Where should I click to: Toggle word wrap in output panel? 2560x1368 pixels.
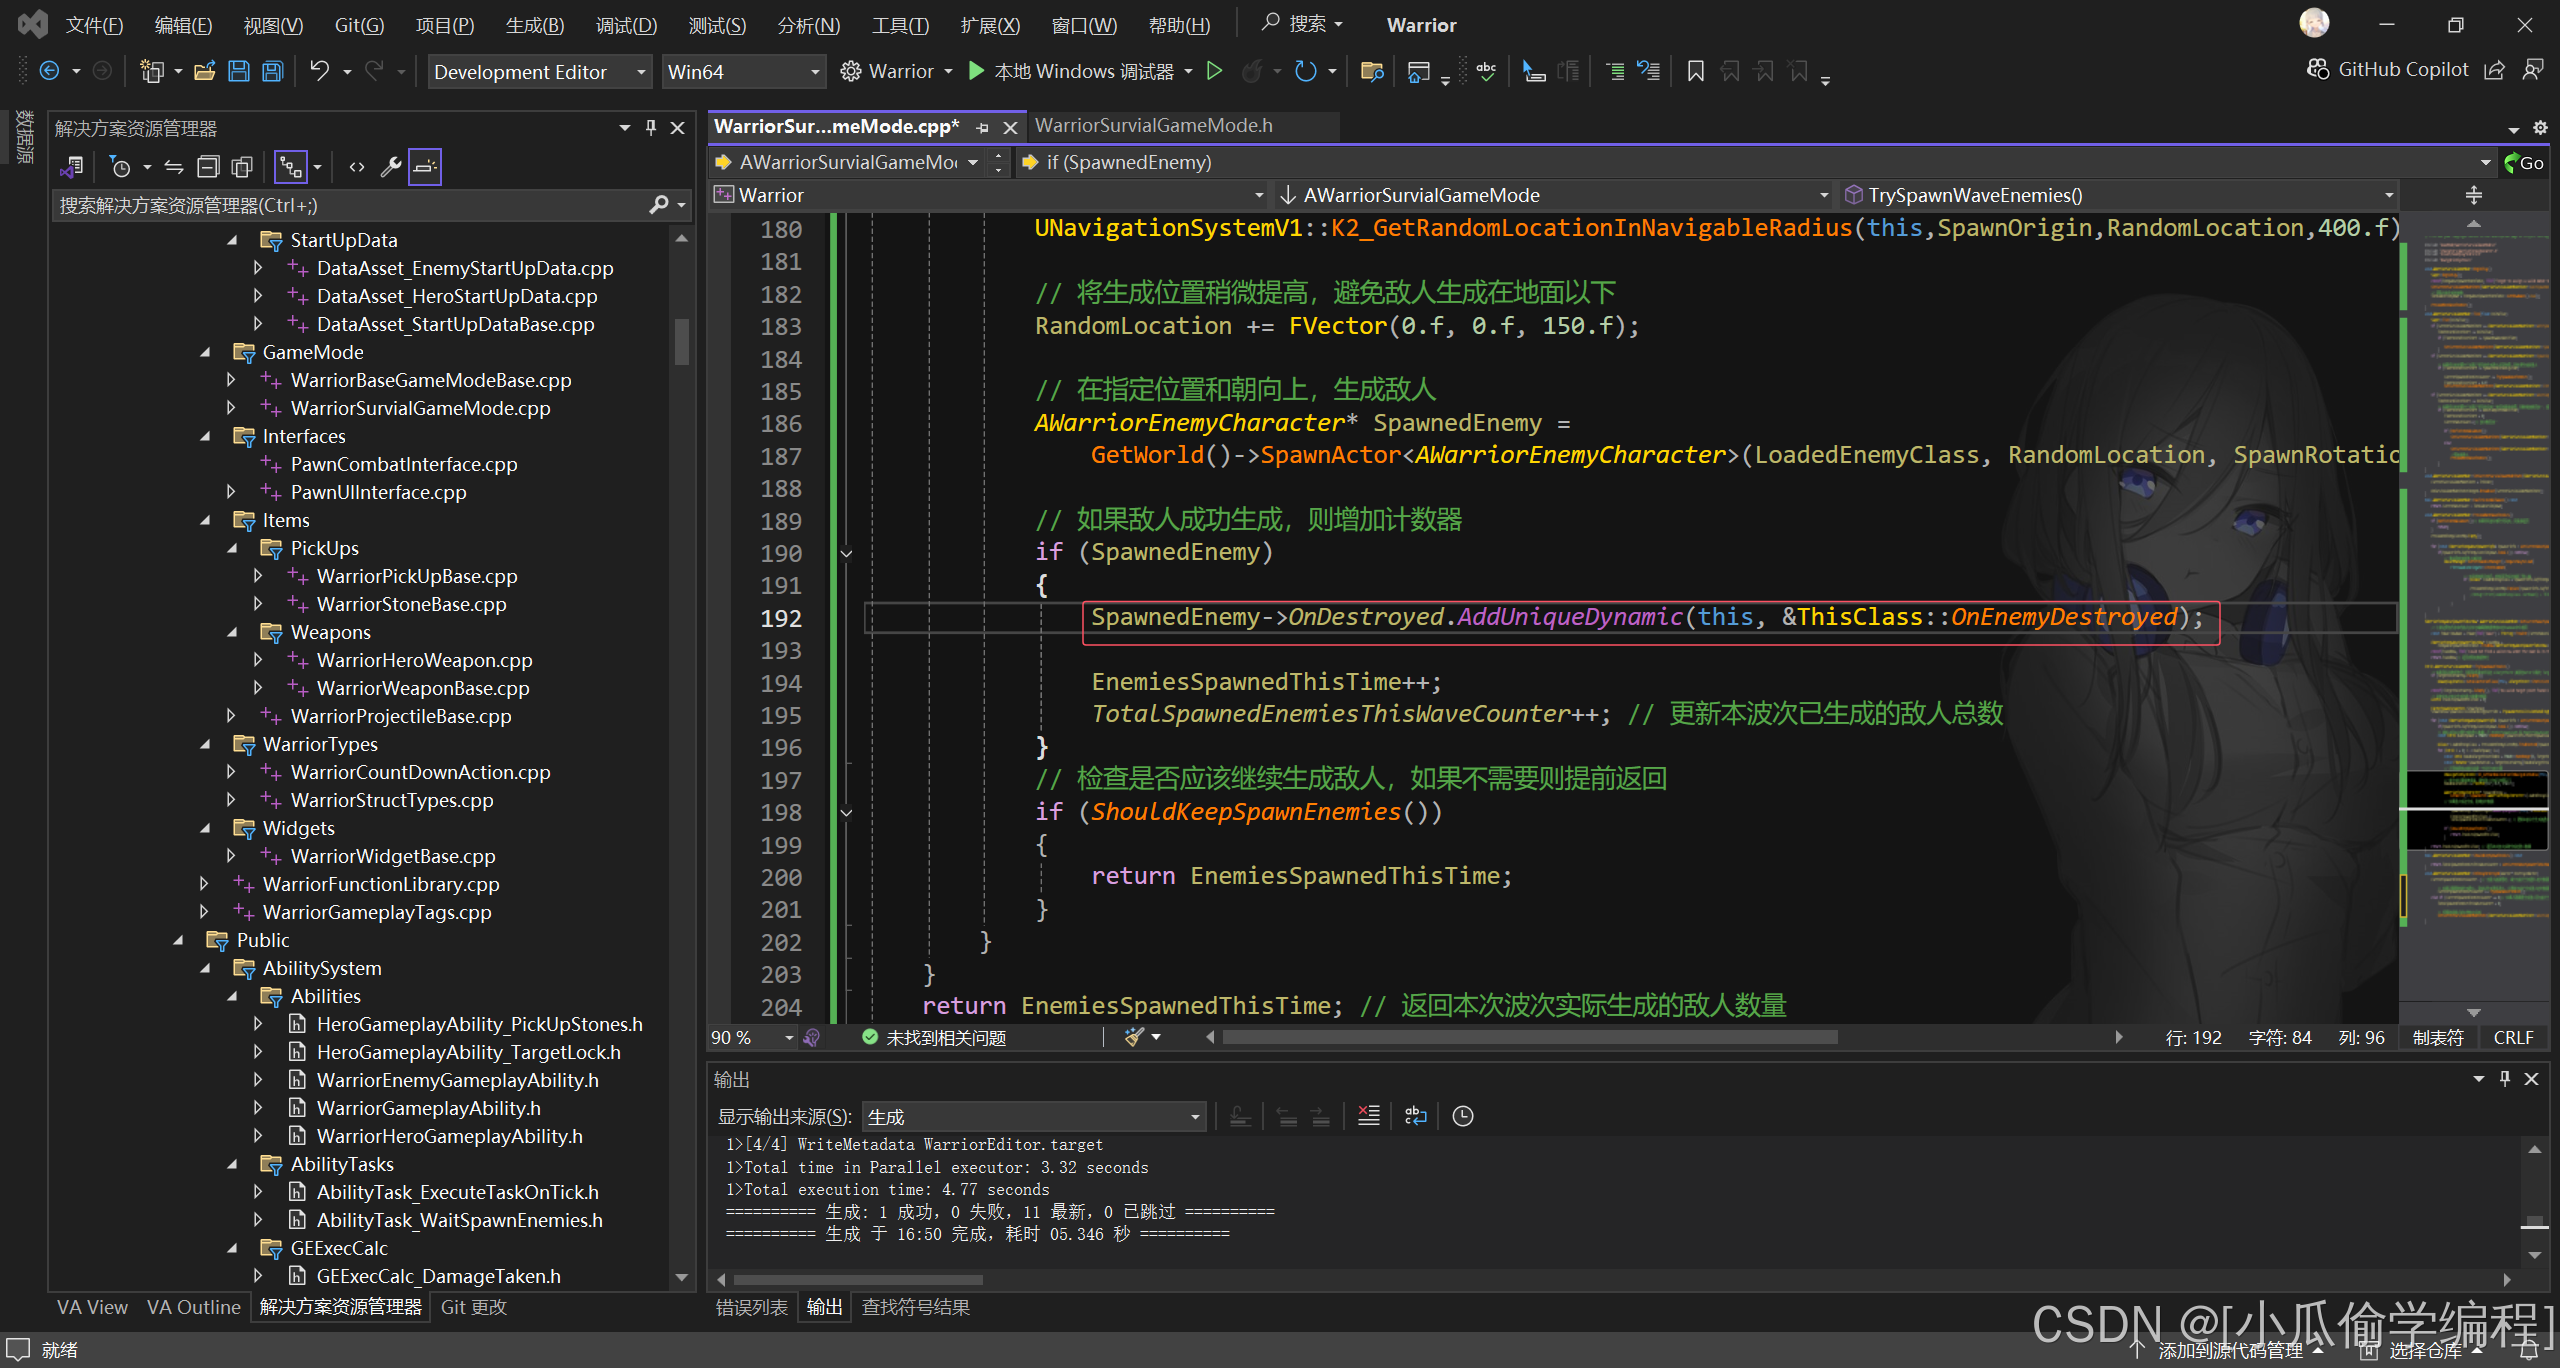[x=1415, y=1116]
